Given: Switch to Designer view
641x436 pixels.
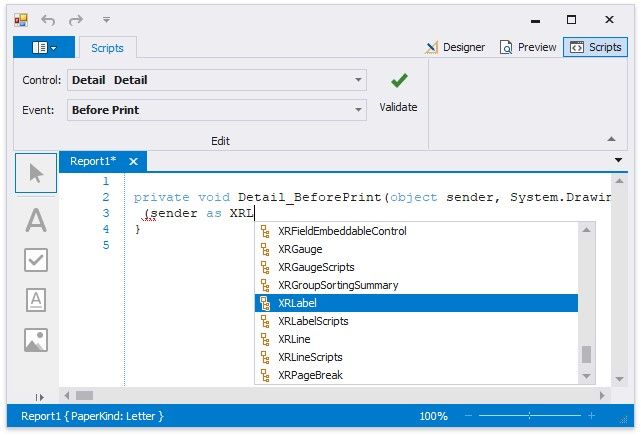Looking at the screenshot, I should [x=455, y=47].
